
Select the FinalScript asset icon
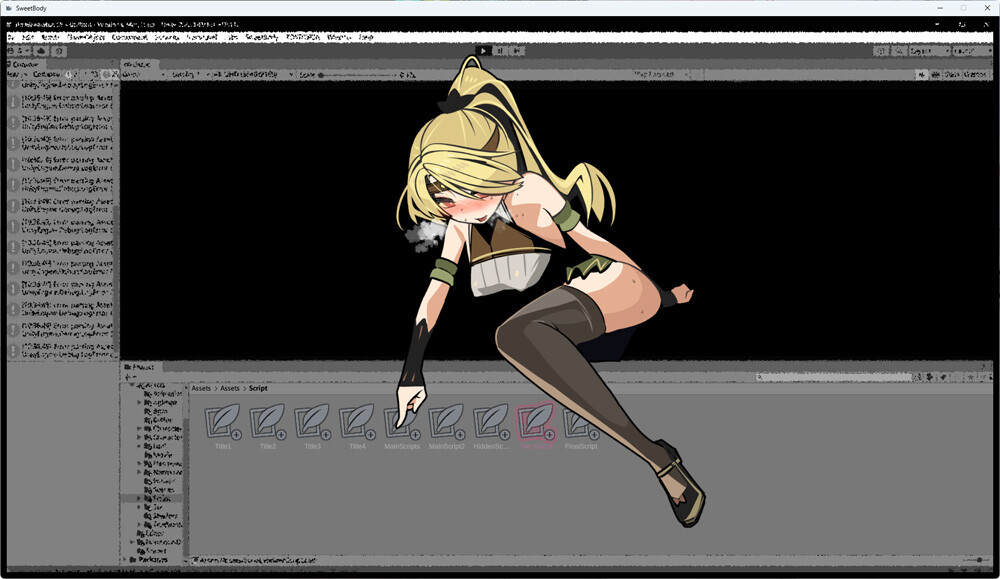coord(580,425)
